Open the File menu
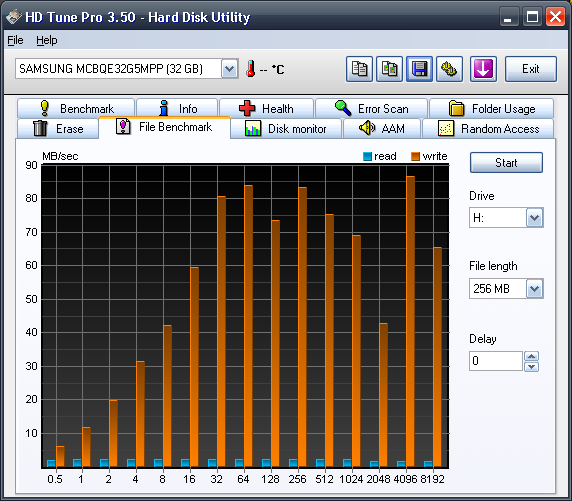 tap(15, 40)
